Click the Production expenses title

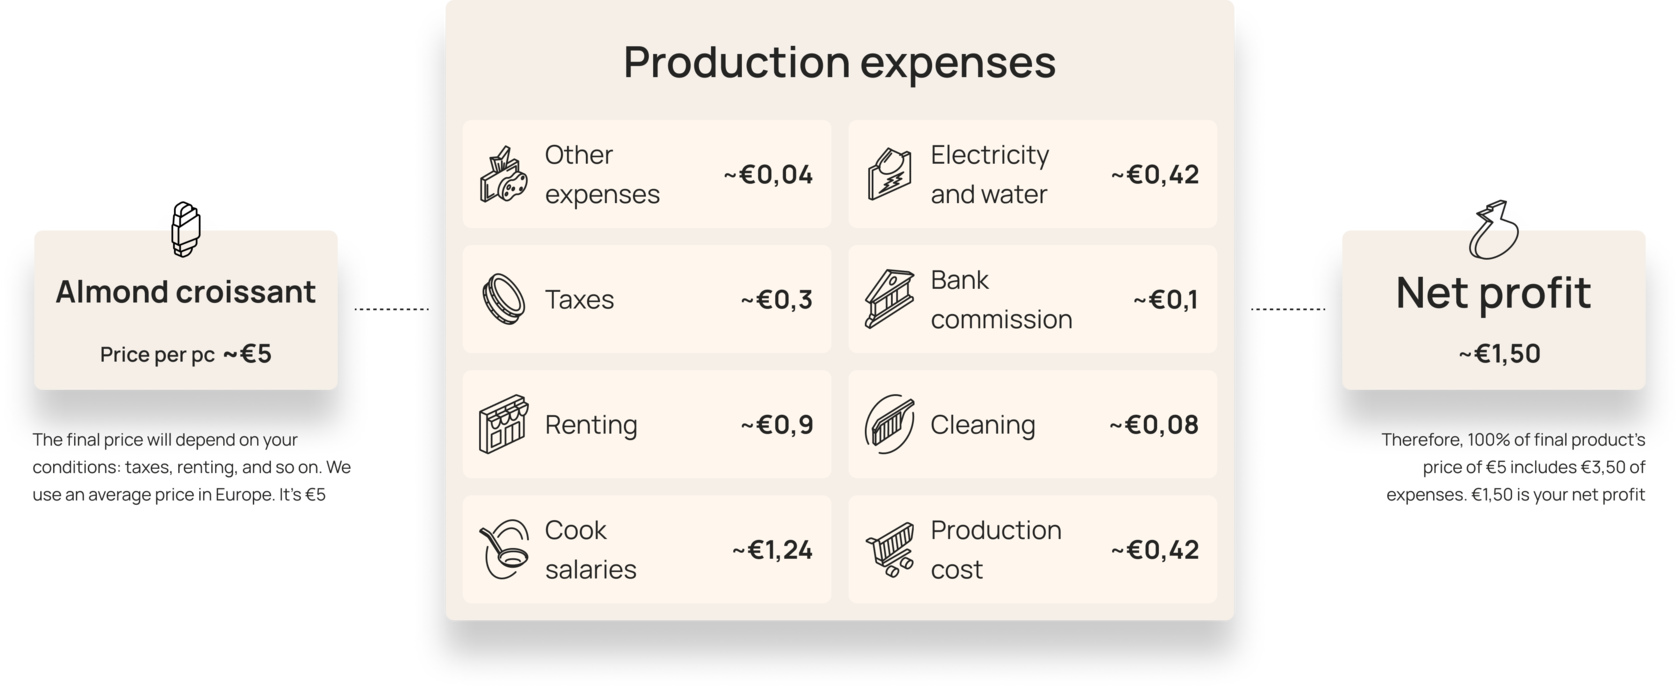[x=840, y=62]
